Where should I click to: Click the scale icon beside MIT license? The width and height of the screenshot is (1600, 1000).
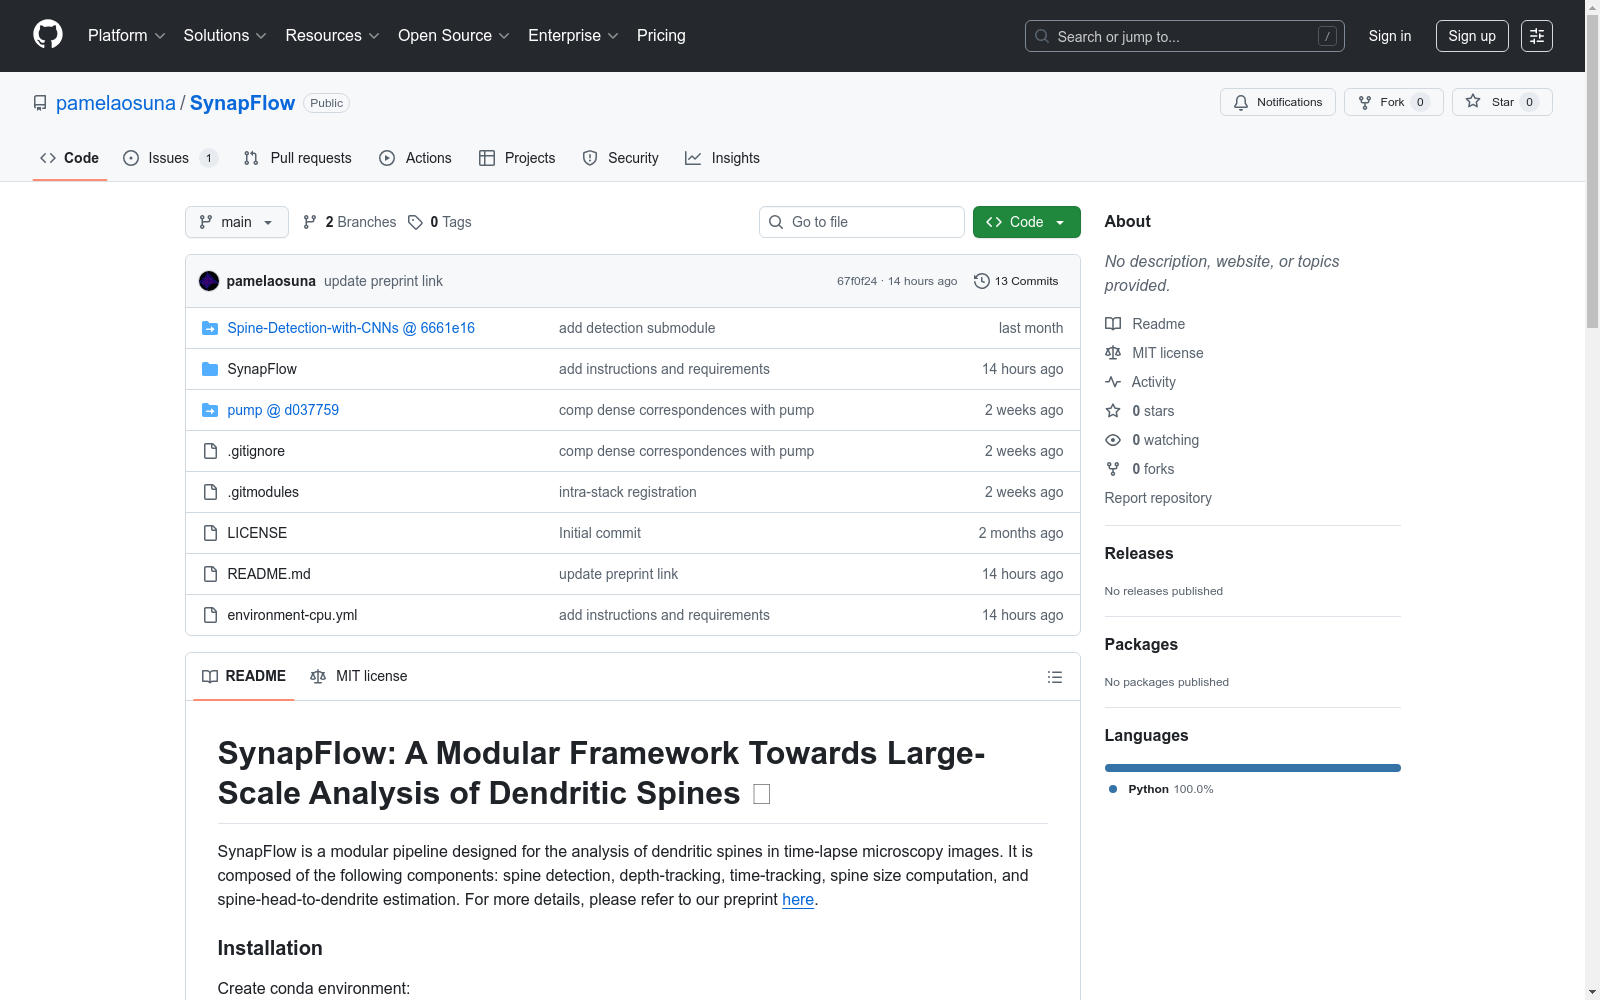pyautogui.click(x=1113, y=353)
